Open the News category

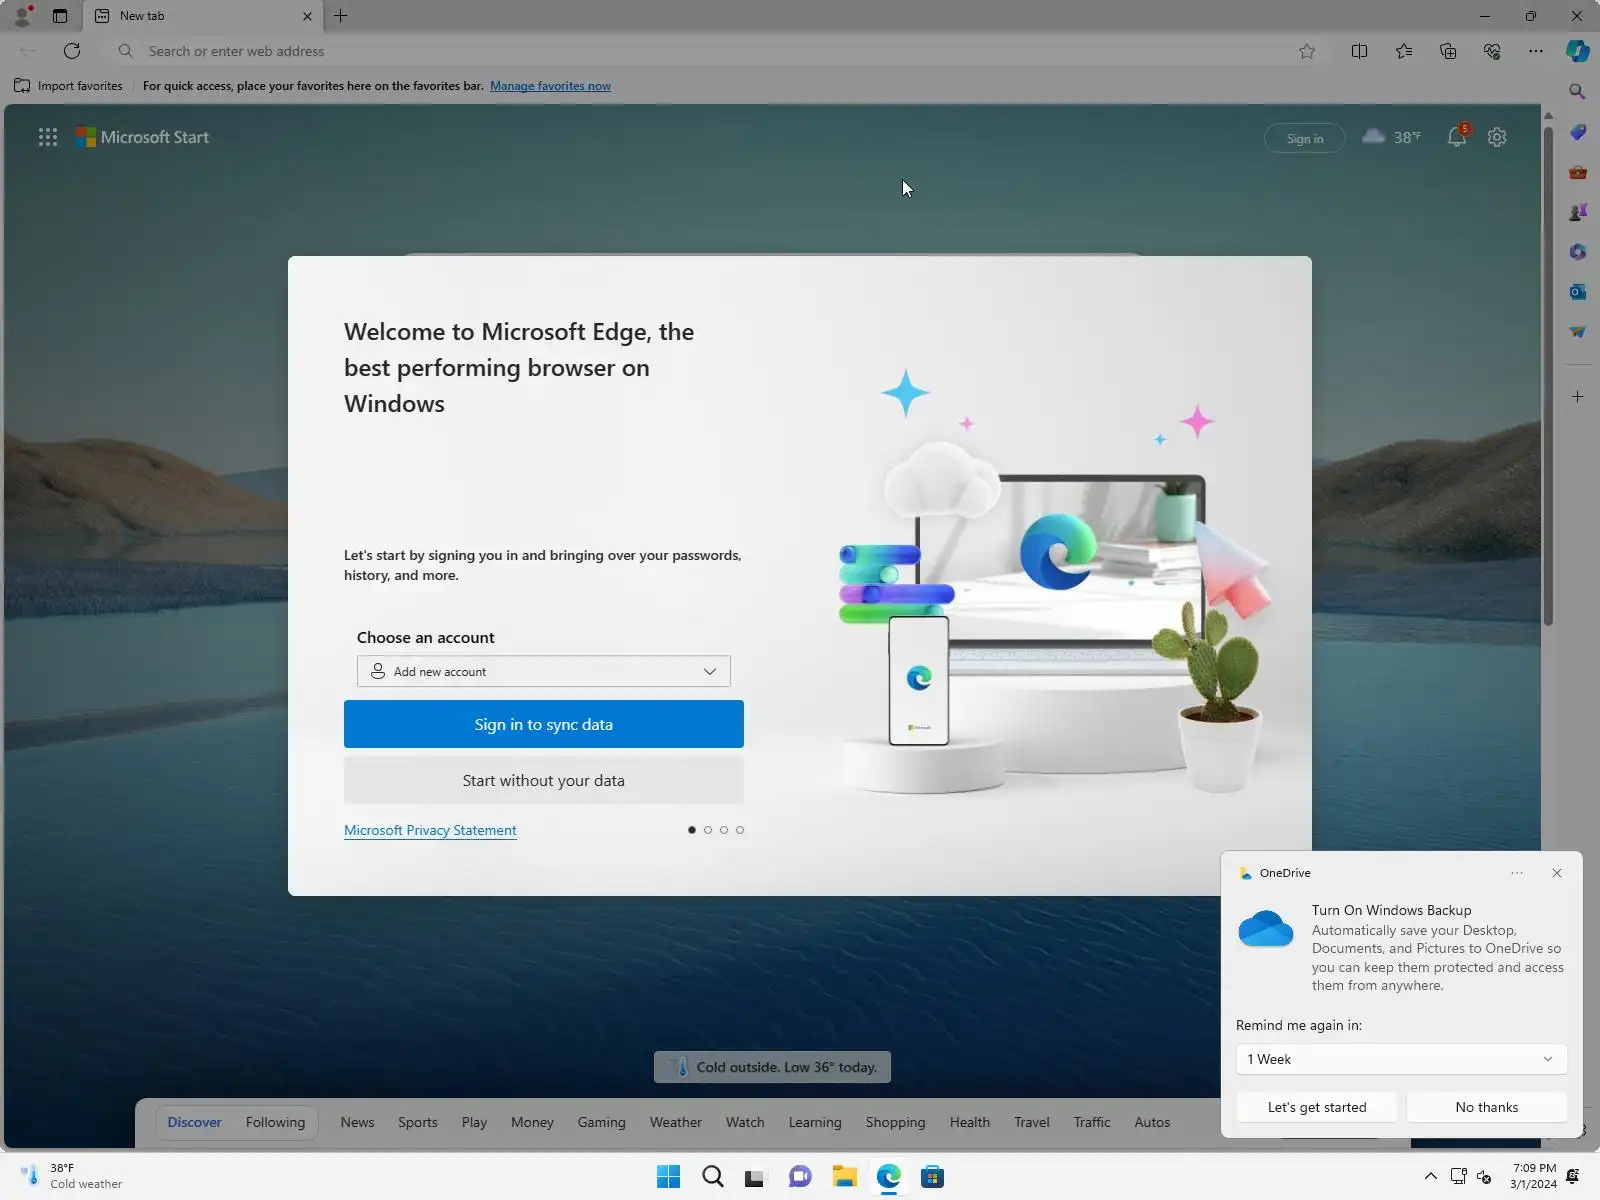357,1122
